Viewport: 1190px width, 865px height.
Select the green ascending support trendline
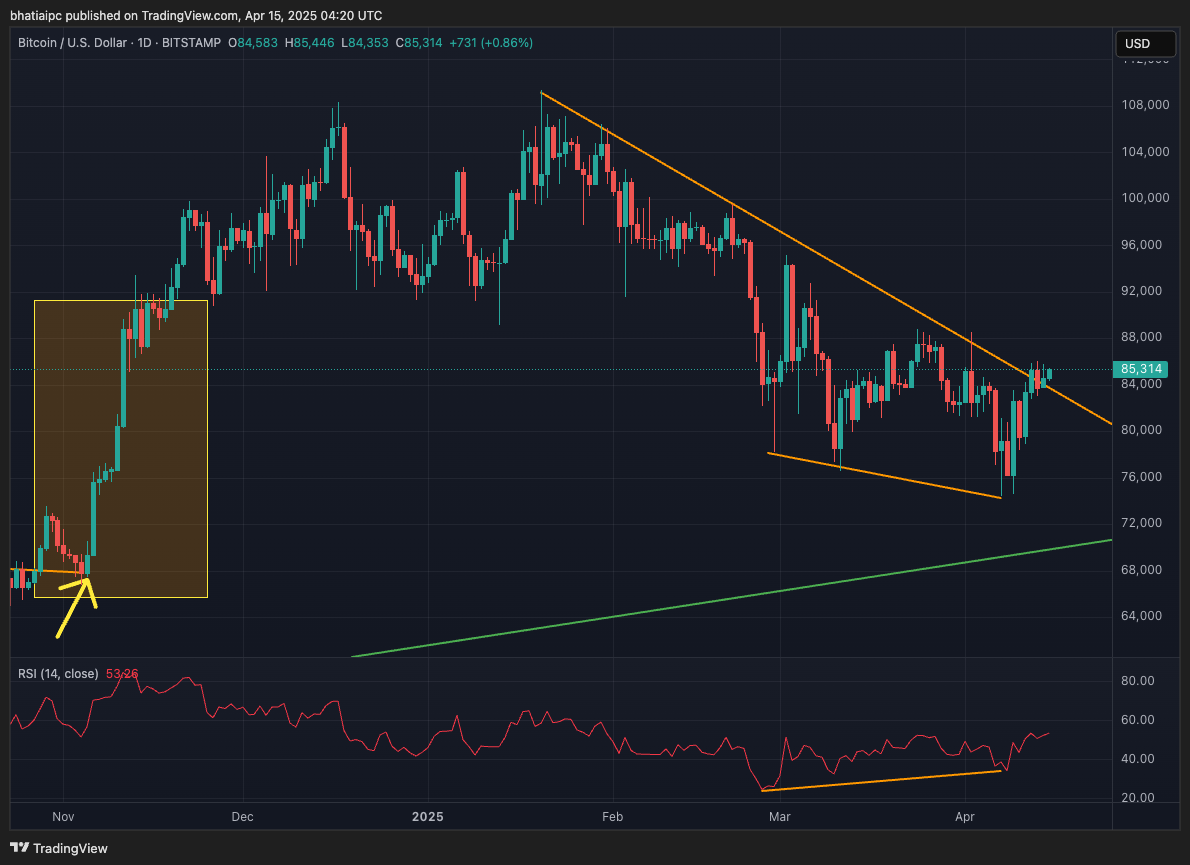pyautogui.click(x=730, y=600)
